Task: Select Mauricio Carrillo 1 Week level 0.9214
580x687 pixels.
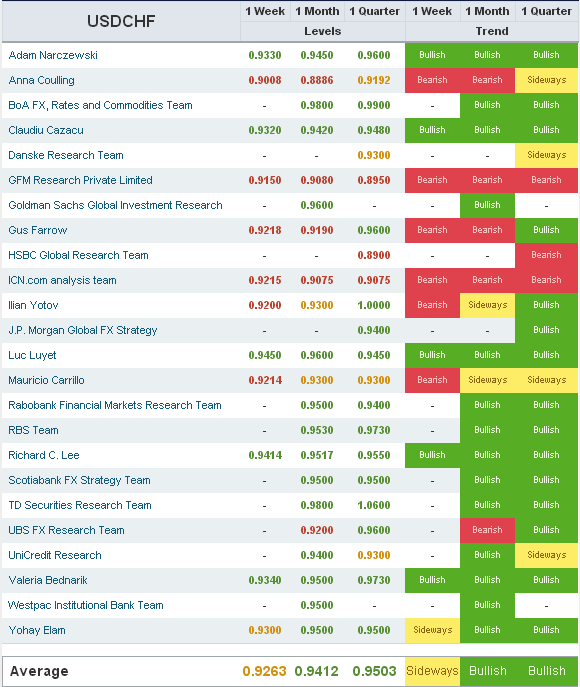Action: pyautogui.click(x=265, y=380)
